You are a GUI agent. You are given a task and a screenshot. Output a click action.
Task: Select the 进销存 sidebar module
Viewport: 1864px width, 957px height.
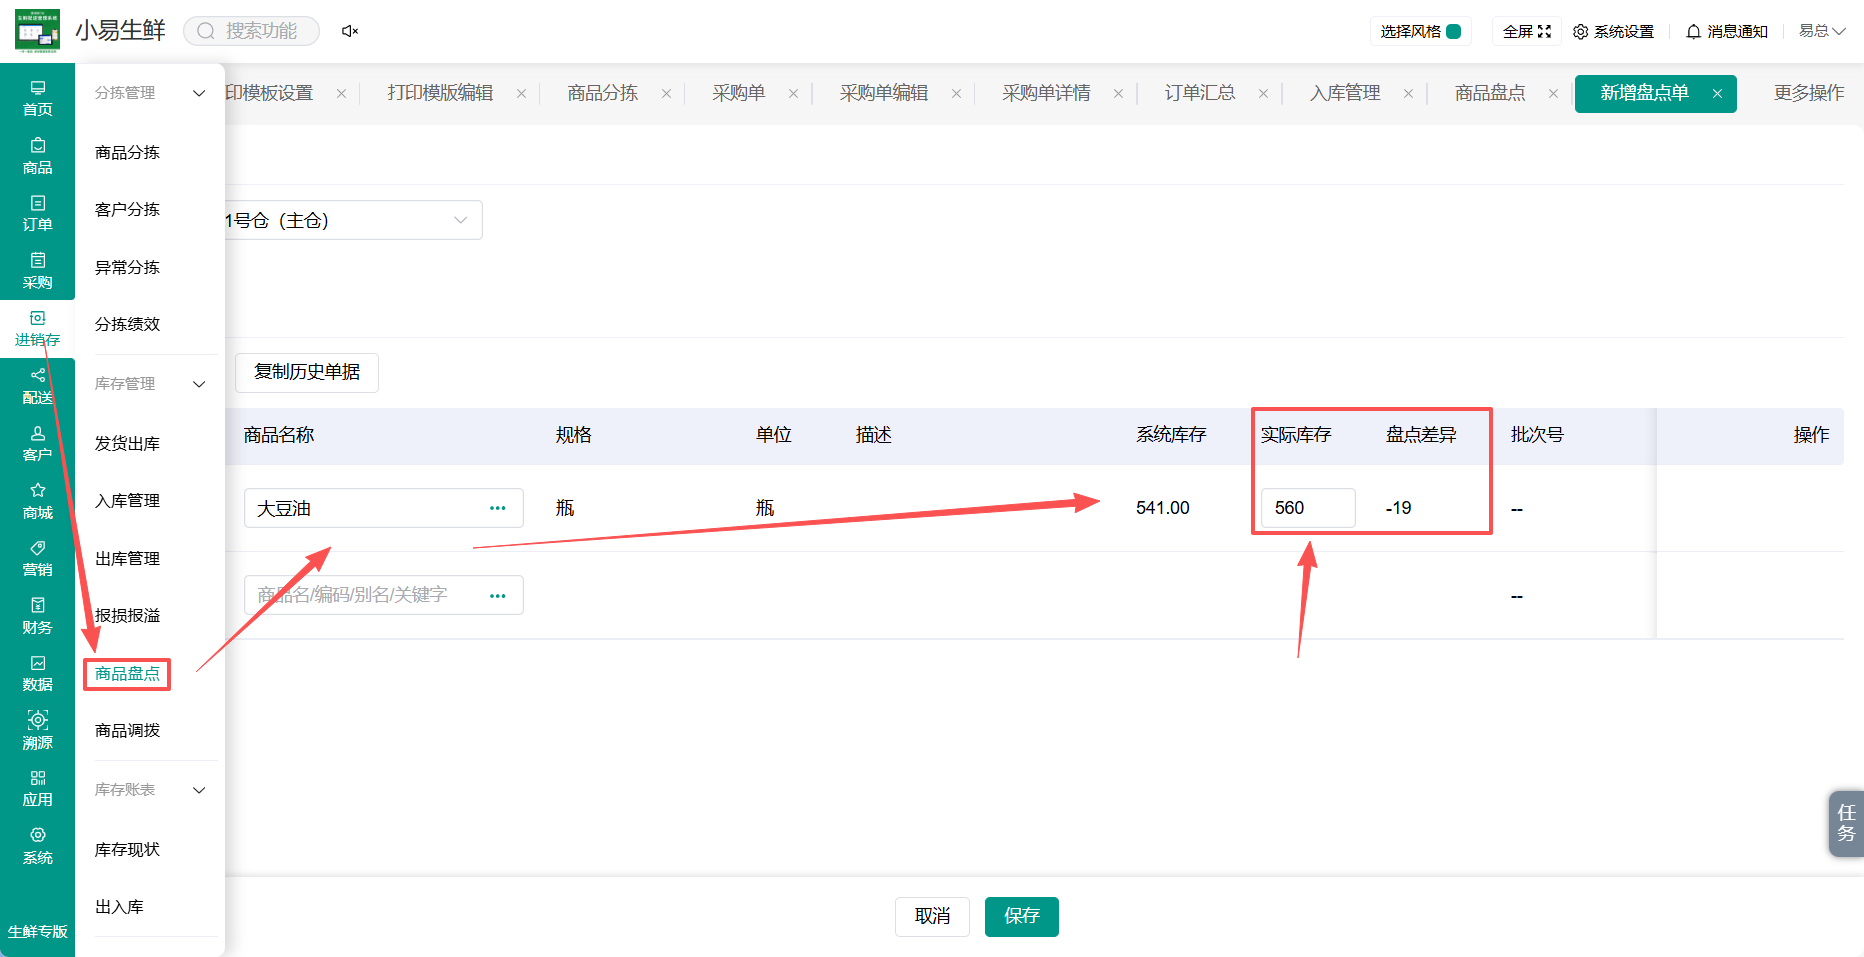pyautogui.click(x=37, y=328)
